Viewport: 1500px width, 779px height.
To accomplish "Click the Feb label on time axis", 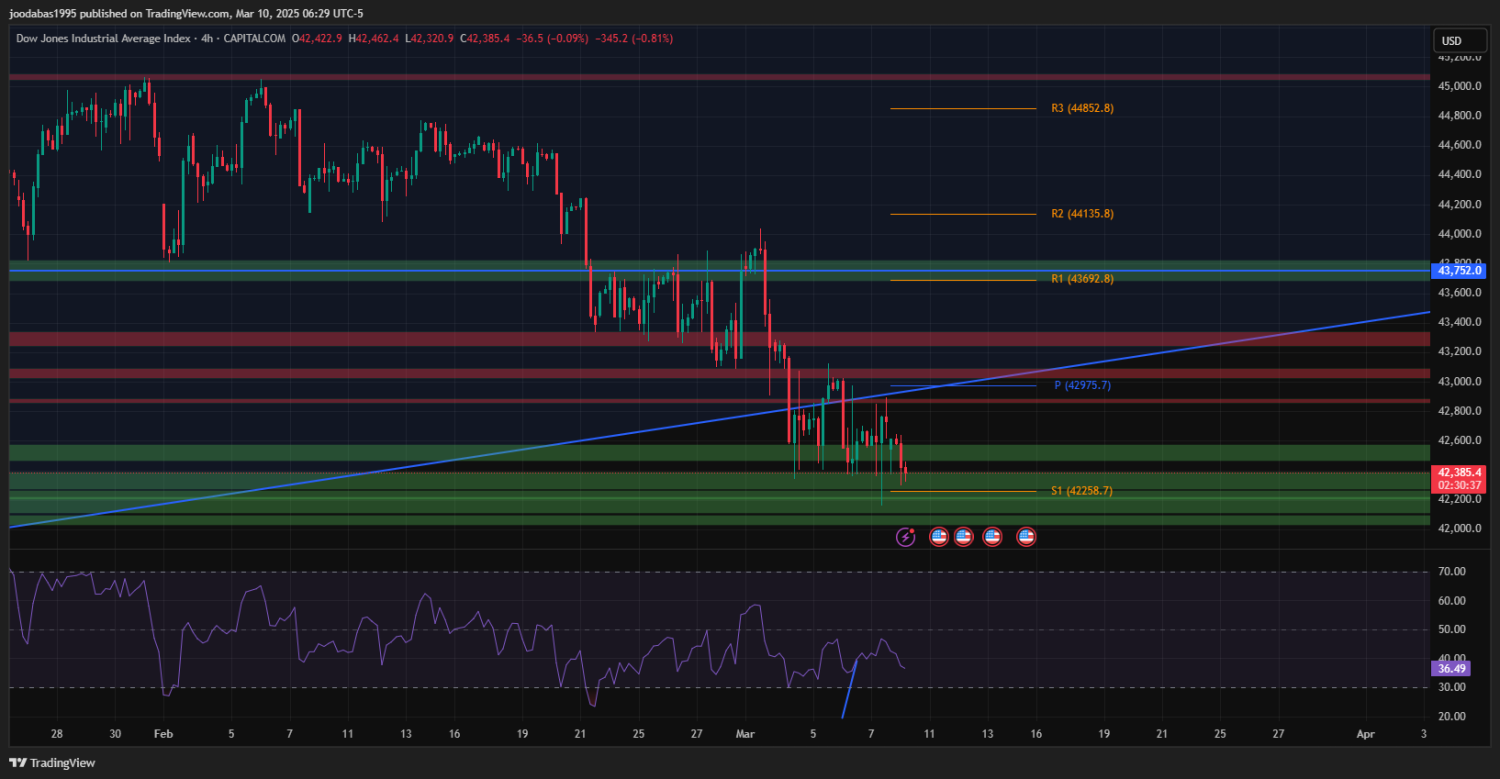I will (164, 733).
